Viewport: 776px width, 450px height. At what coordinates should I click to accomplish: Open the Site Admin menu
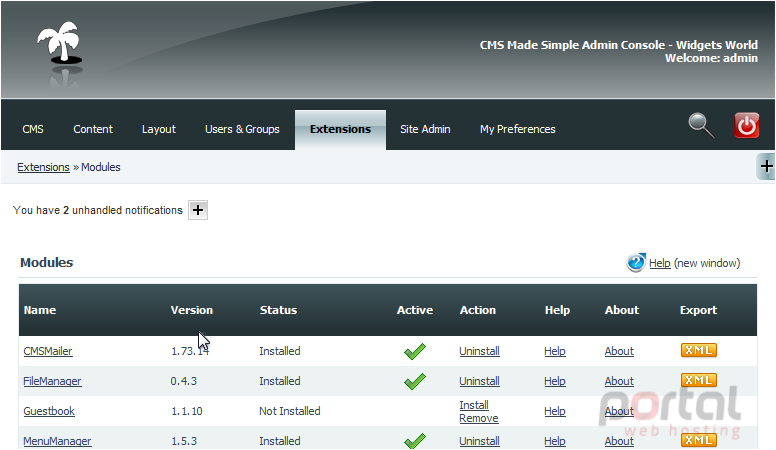click(x=425, y=129)
